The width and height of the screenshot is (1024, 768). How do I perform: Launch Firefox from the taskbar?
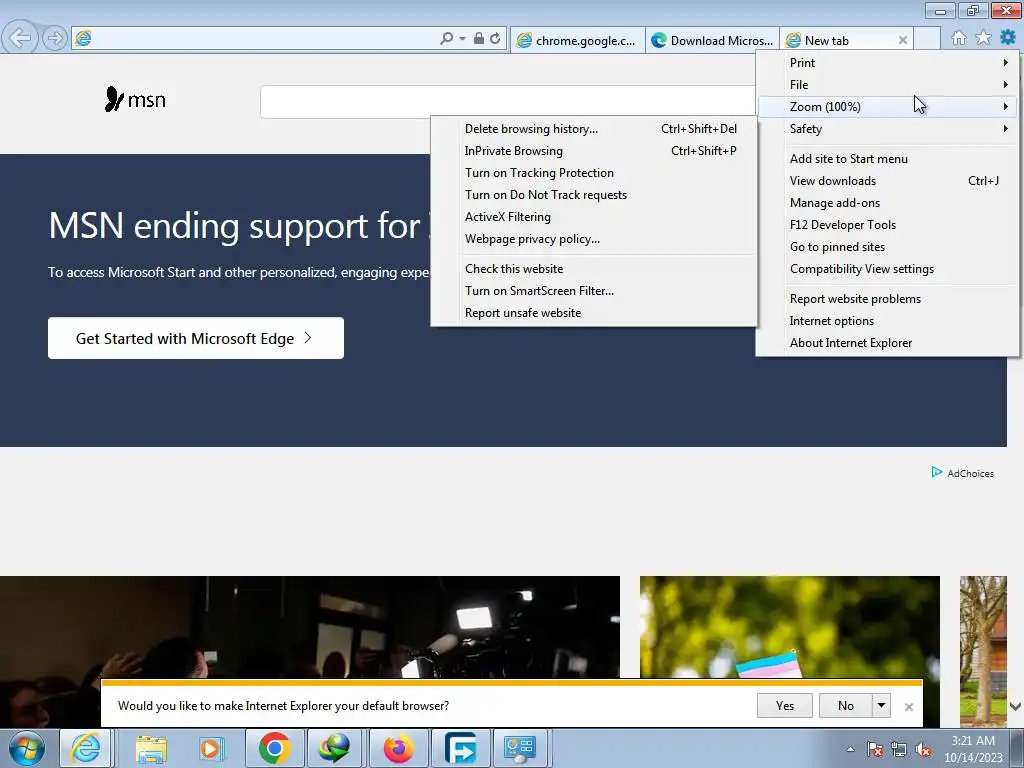(x=397, y=748)
